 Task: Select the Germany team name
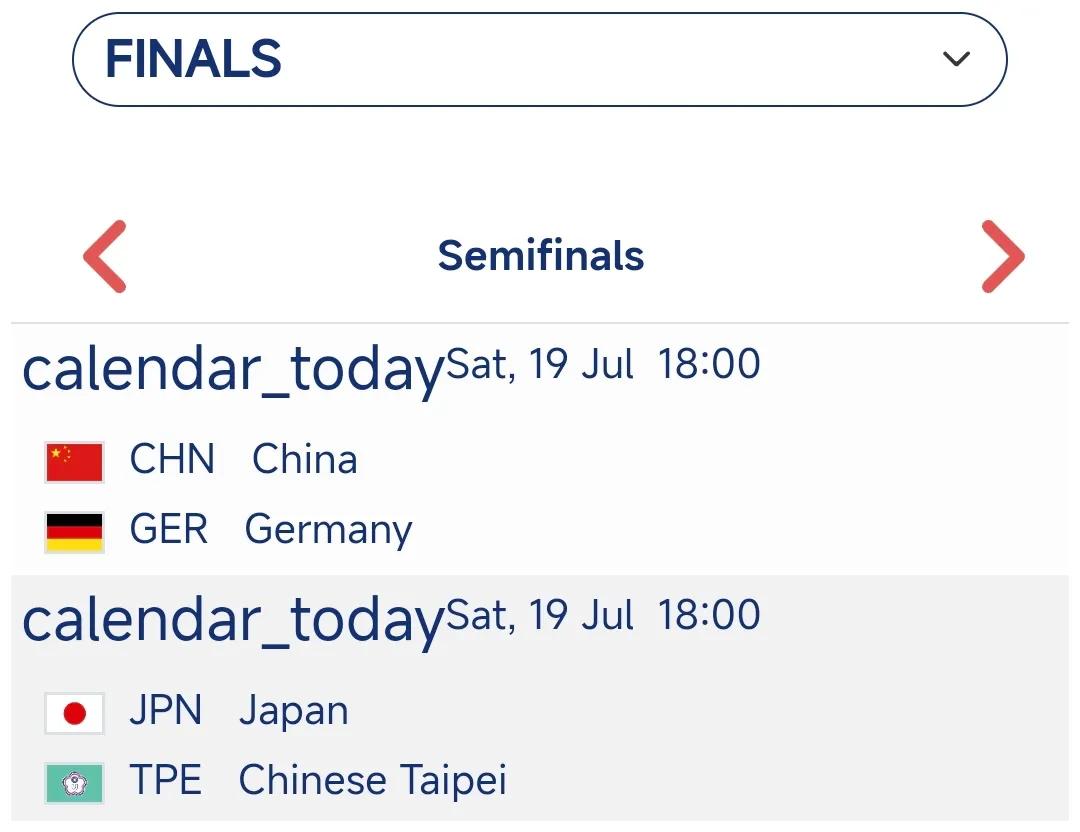[x=329, y=530]
